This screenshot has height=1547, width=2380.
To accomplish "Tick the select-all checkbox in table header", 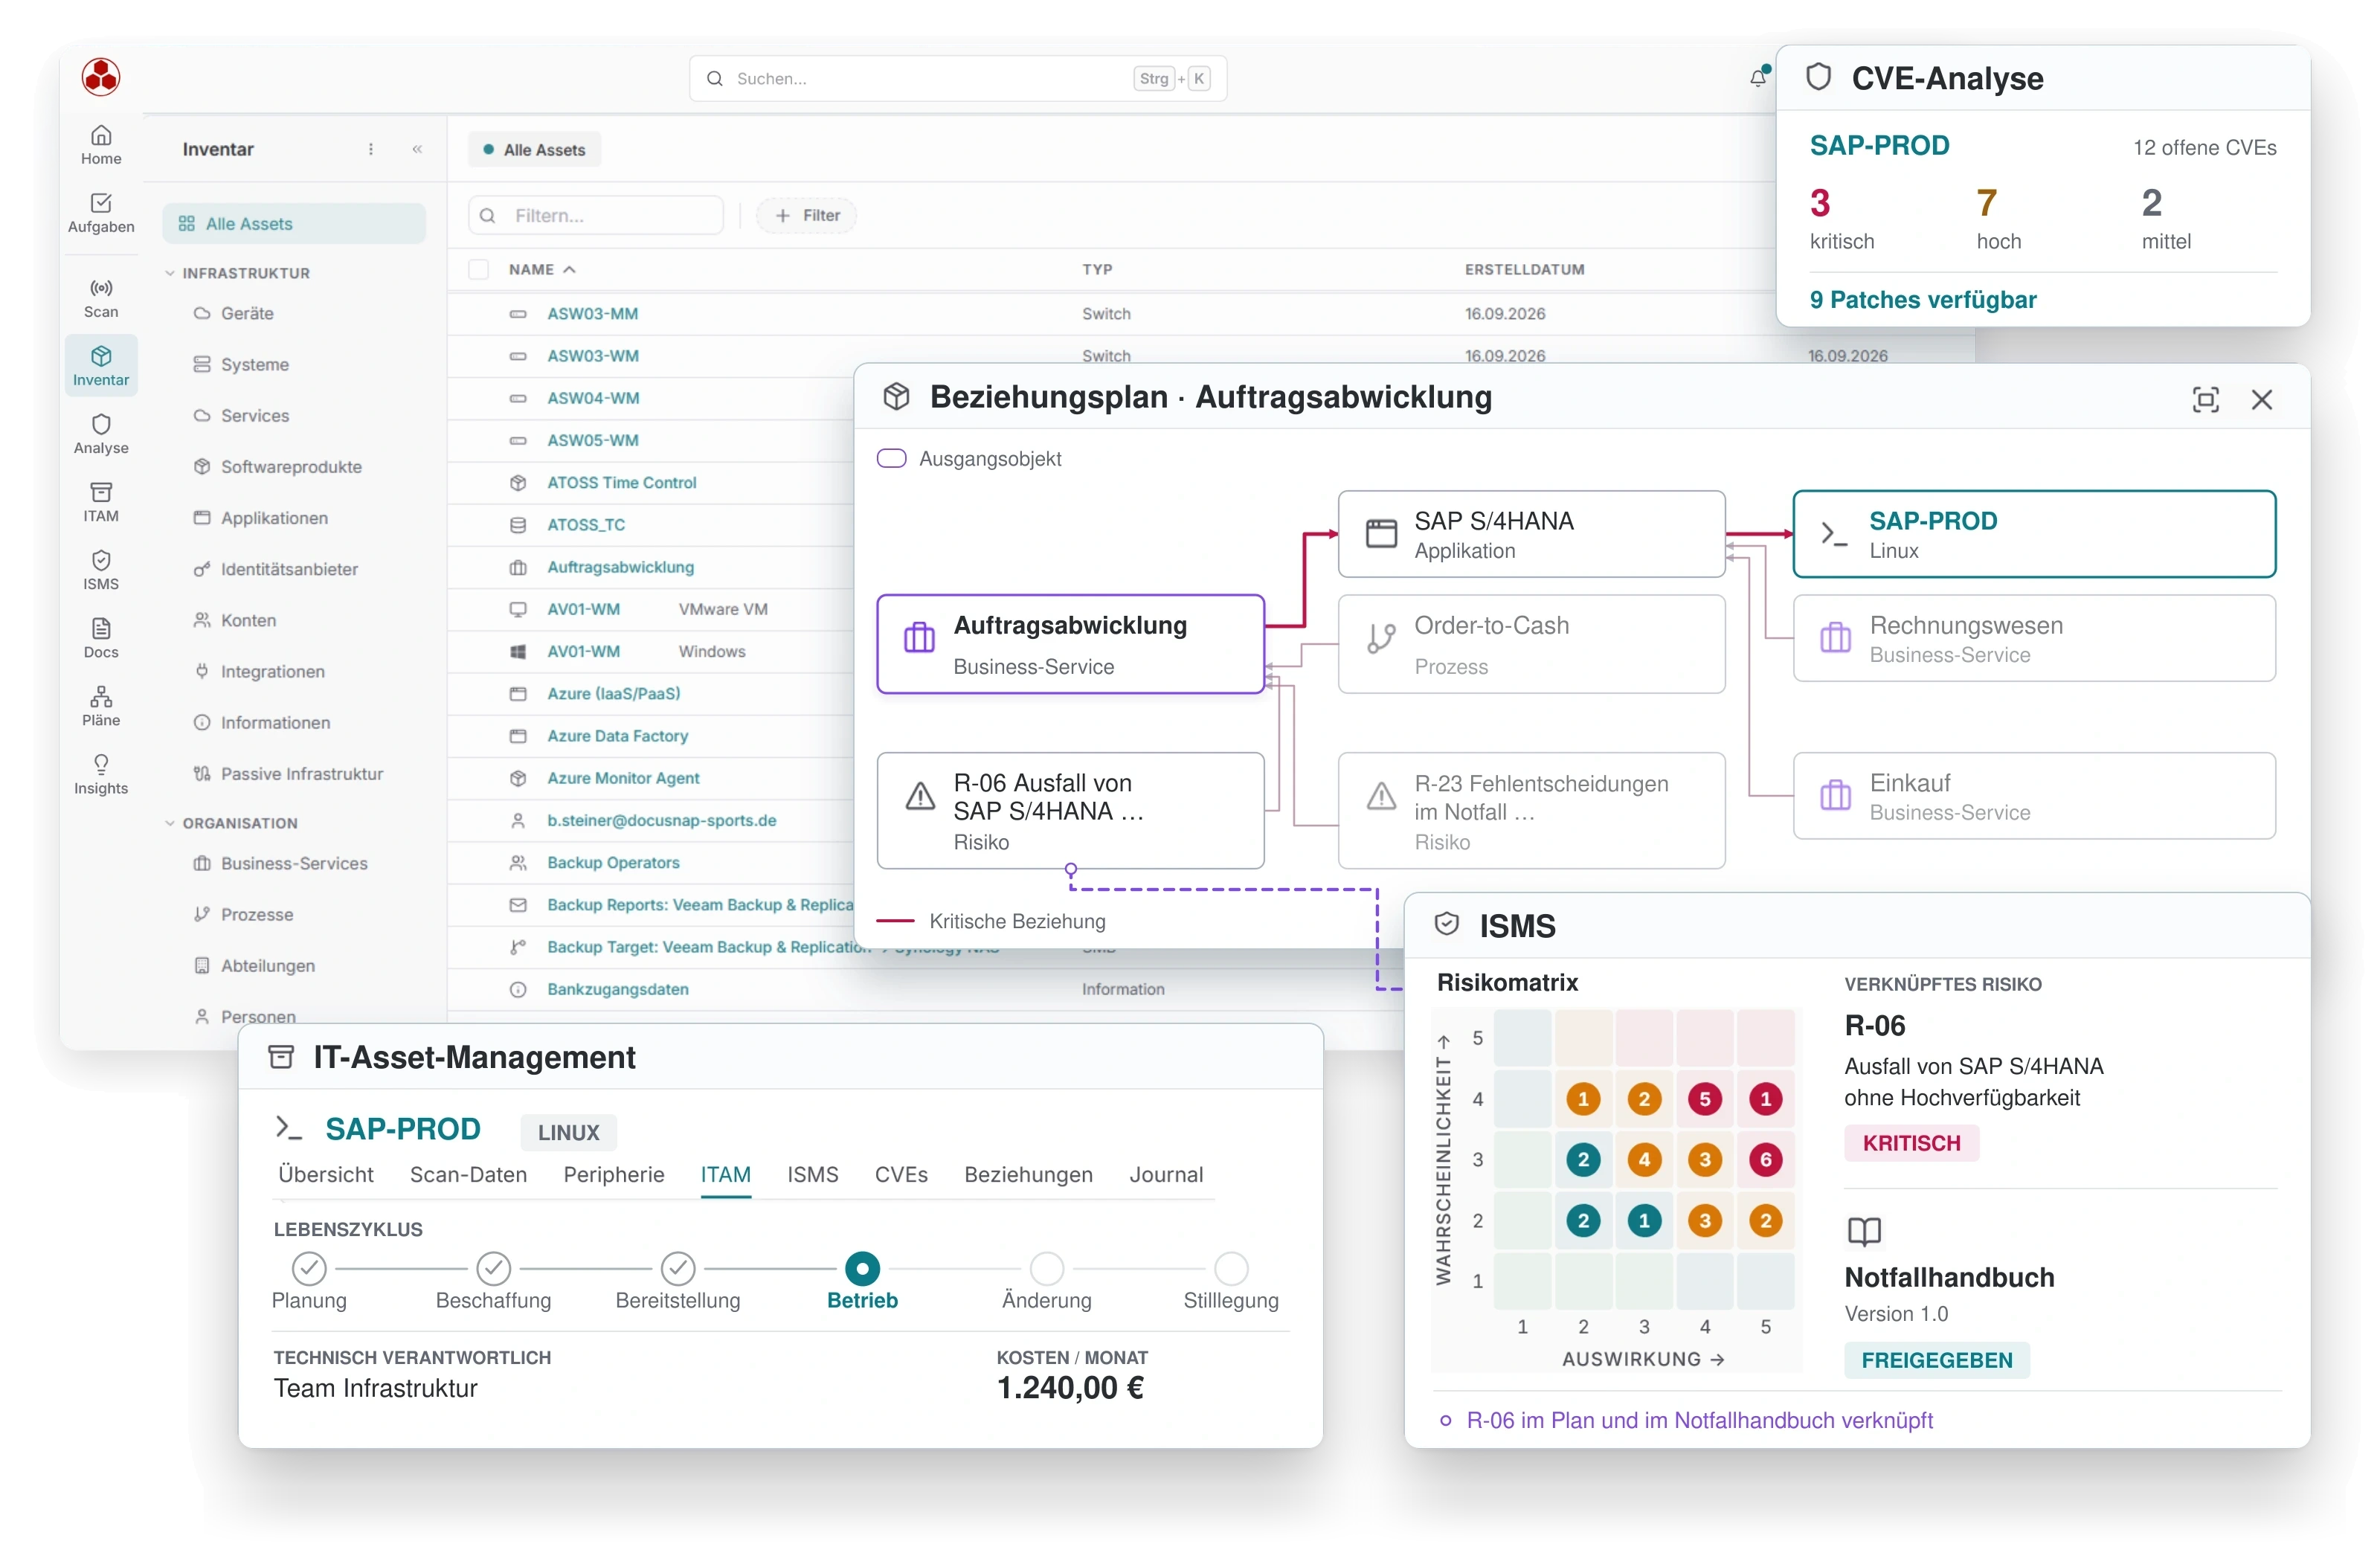I will click(x=479, y=269).
